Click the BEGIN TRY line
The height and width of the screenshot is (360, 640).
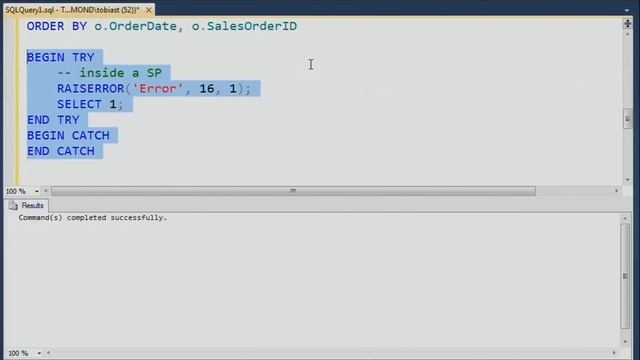click(61, 58)
